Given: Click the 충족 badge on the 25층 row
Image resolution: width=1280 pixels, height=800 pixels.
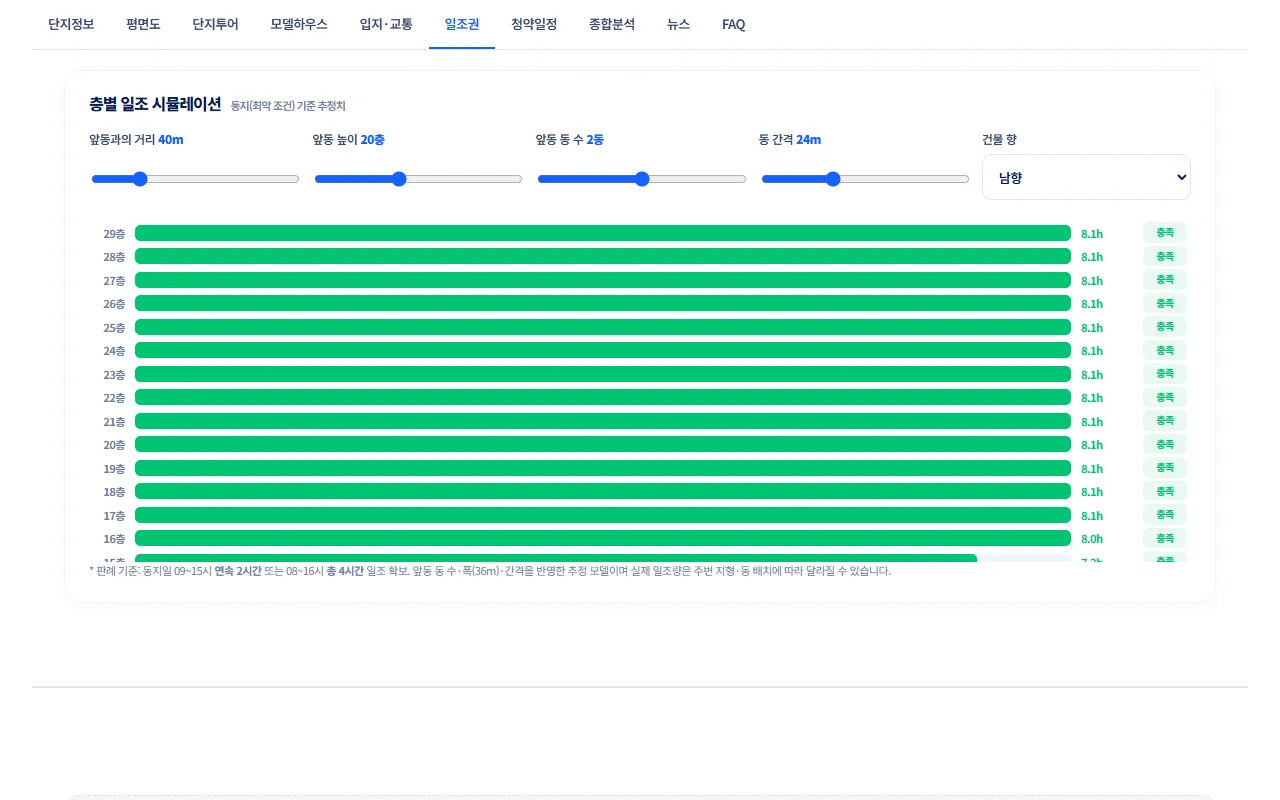Looking at the screenshot, I should pyautogui.click(x=1165, y=326).
